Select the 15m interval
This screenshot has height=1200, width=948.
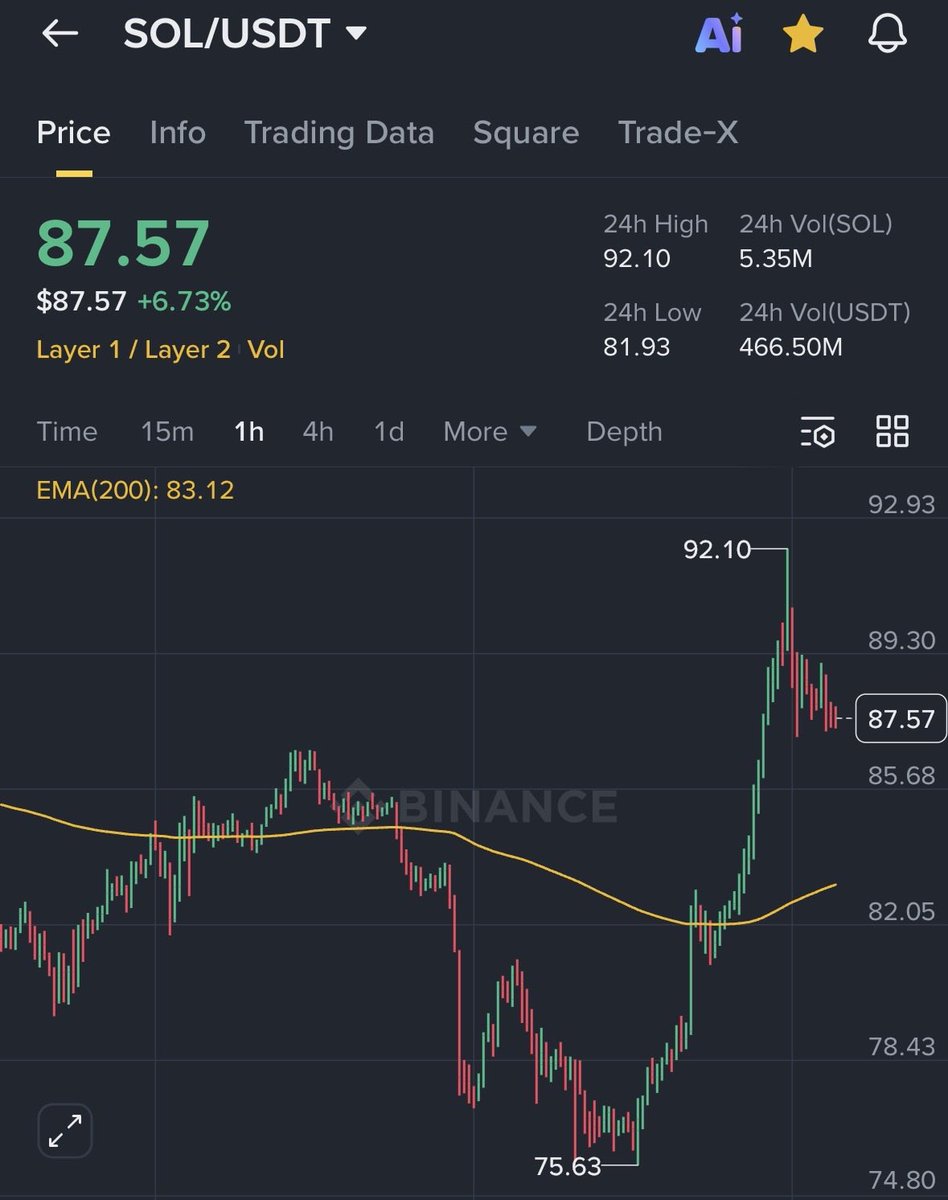tap(167, 432)
